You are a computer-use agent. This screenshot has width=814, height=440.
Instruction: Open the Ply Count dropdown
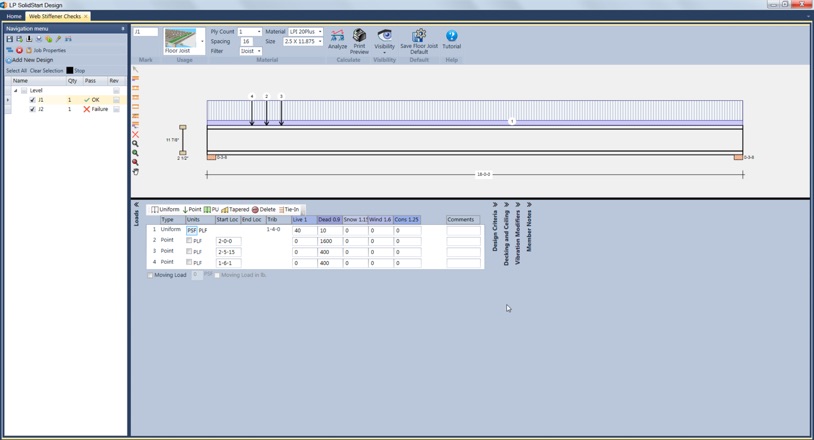pyautogui.click(x=258, y=32)
